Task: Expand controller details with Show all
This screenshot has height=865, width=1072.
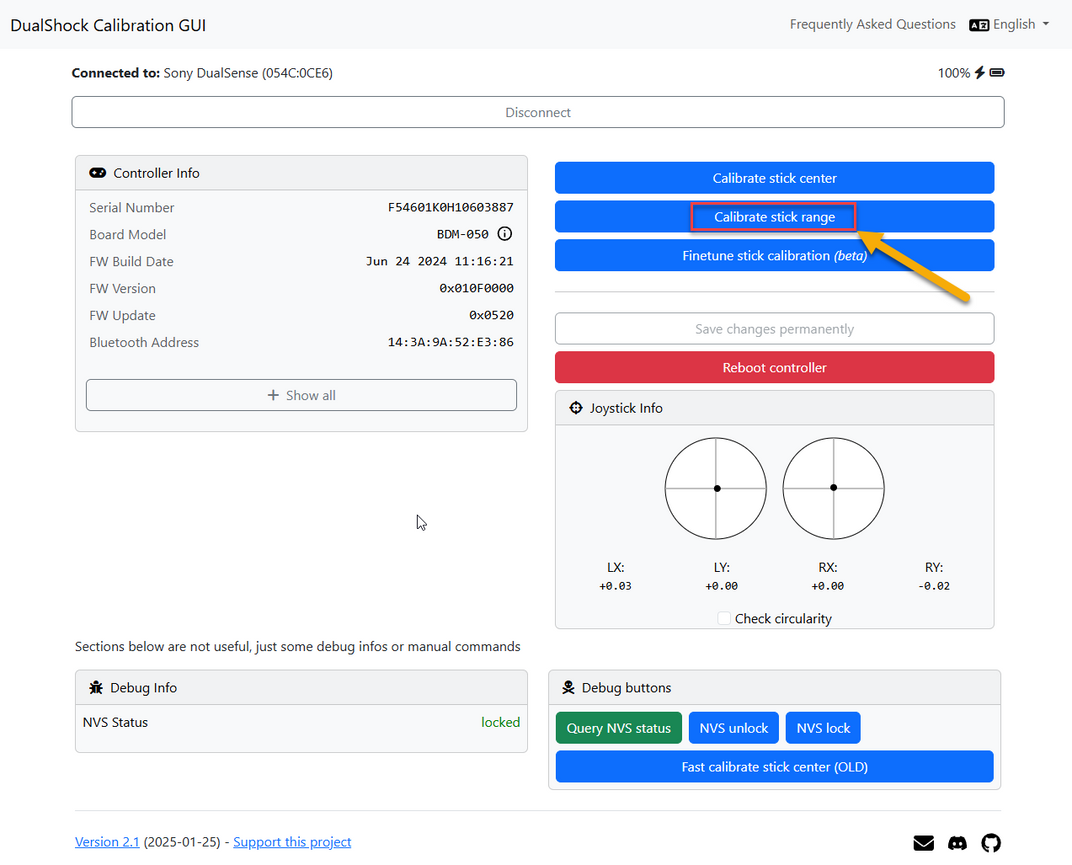Action: point(302,395)
